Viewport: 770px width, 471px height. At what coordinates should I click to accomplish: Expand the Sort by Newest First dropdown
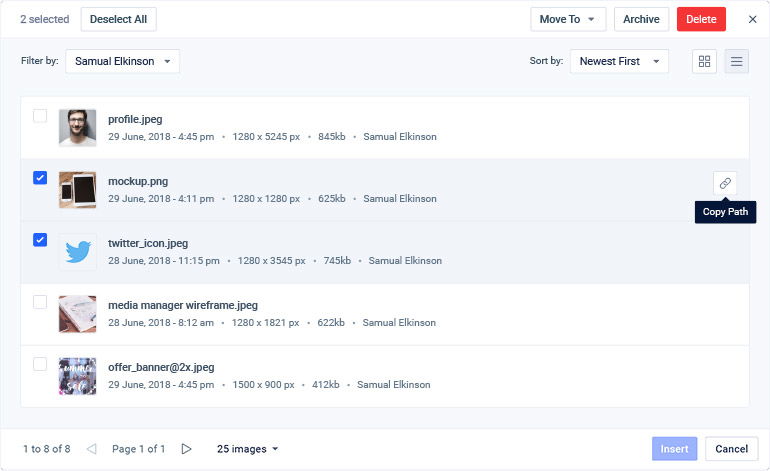click(x=619, y=61)
